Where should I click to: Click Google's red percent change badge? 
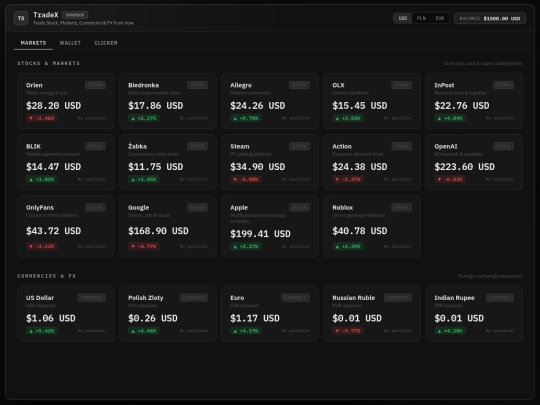(144, 246)
